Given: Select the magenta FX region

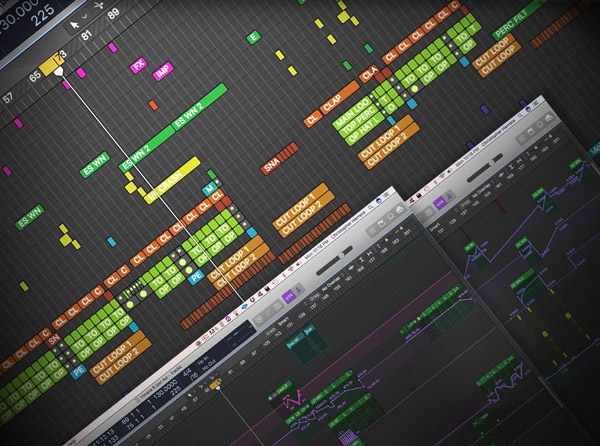Looking at the screenshot, I should [139, 65].
